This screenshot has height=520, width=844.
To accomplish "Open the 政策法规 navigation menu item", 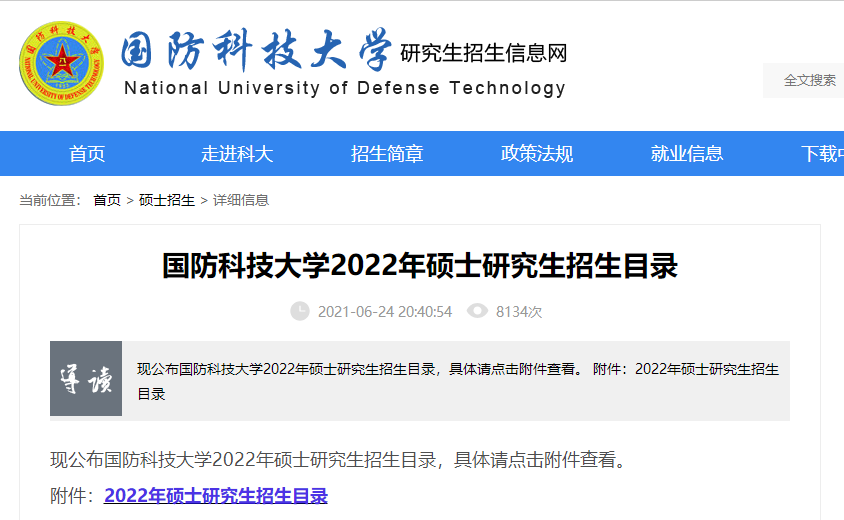I will pos(537,154).
